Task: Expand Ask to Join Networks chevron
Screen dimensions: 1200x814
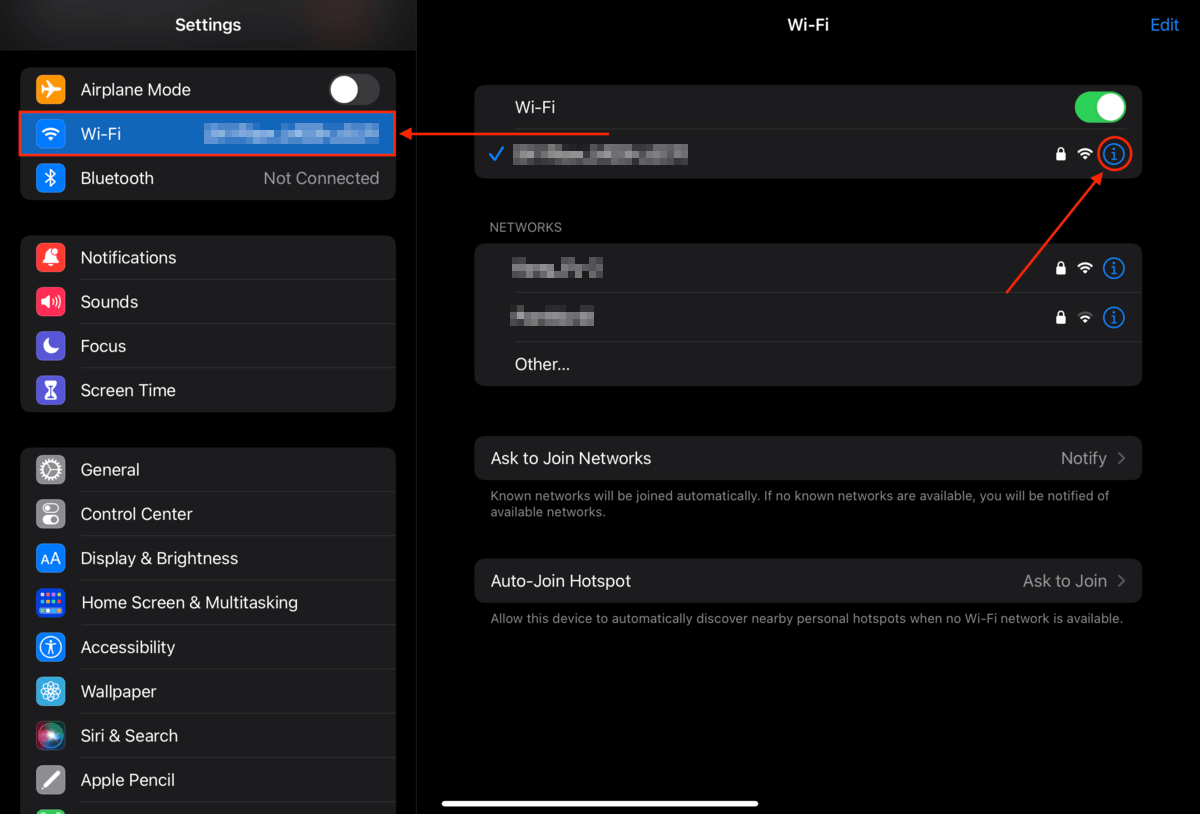Action: 1121,458
